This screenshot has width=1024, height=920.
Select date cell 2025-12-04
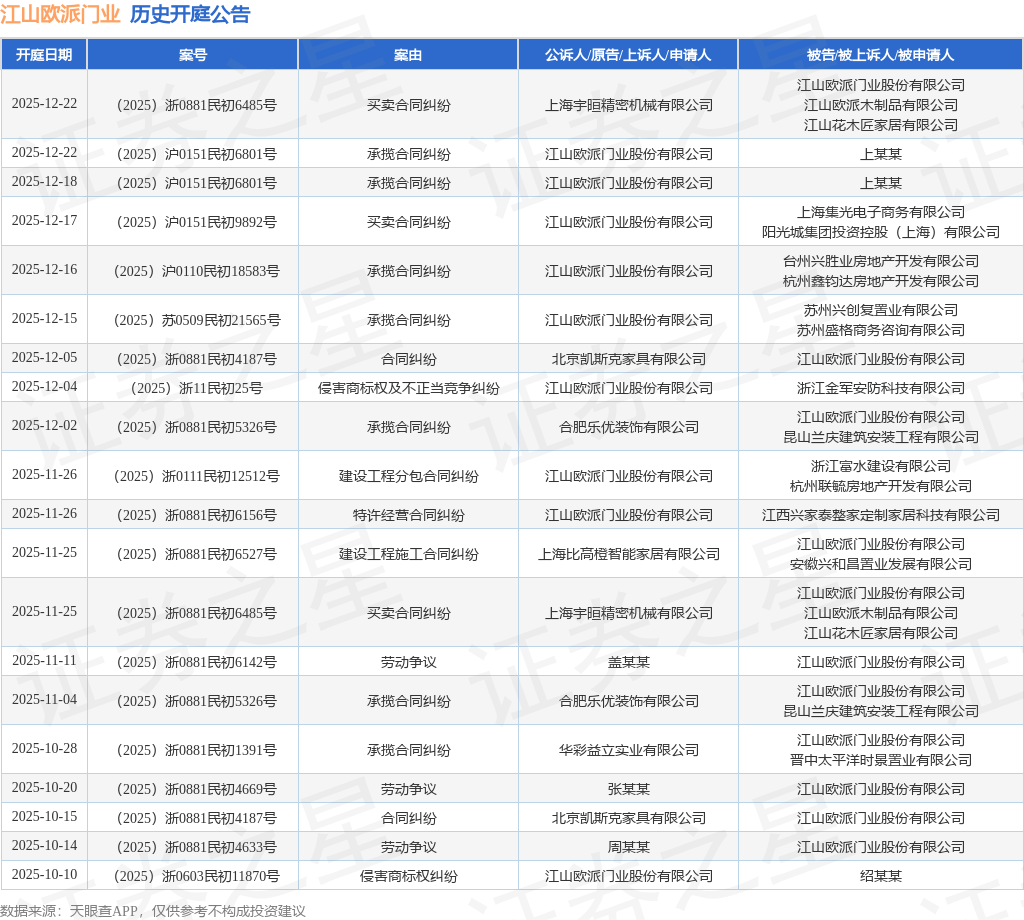coord(44,387)
